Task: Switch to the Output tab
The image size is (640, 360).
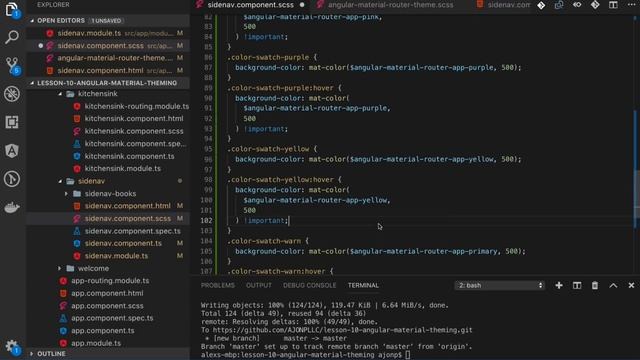Action: pyautogui.click(x=259, y=285)
